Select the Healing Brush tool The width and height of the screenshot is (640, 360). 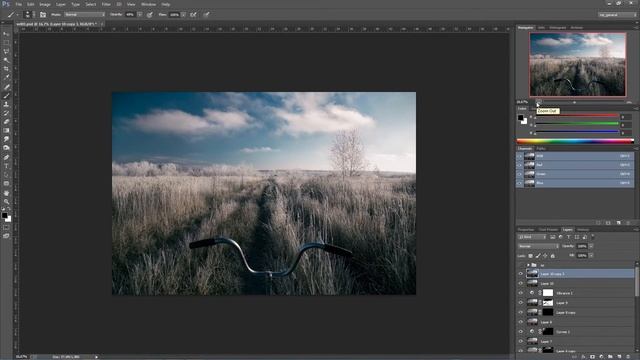point(6,87)
